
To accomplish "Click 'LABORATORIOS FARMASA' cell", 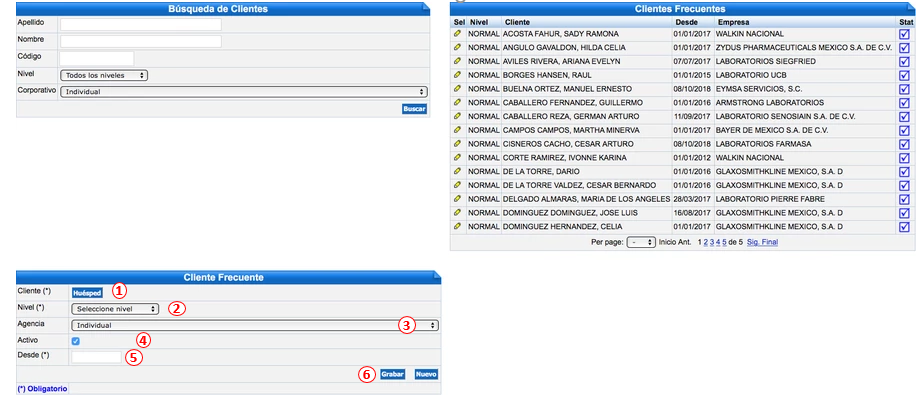I will (764, 144).
